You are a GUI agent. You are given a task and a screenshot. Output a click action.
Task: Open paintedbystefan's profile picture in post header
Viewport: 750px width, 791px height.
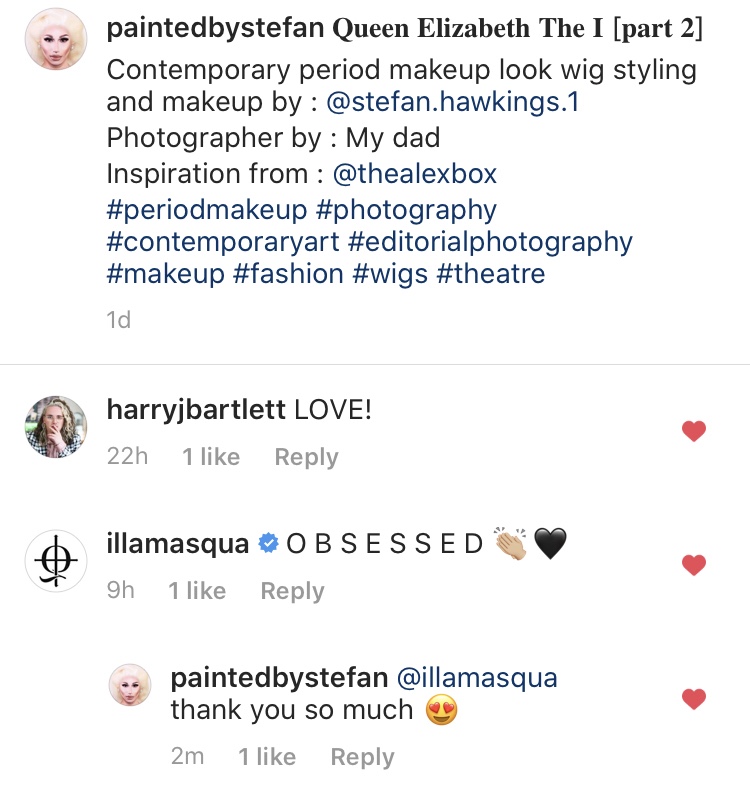click(x=56, y=38)
